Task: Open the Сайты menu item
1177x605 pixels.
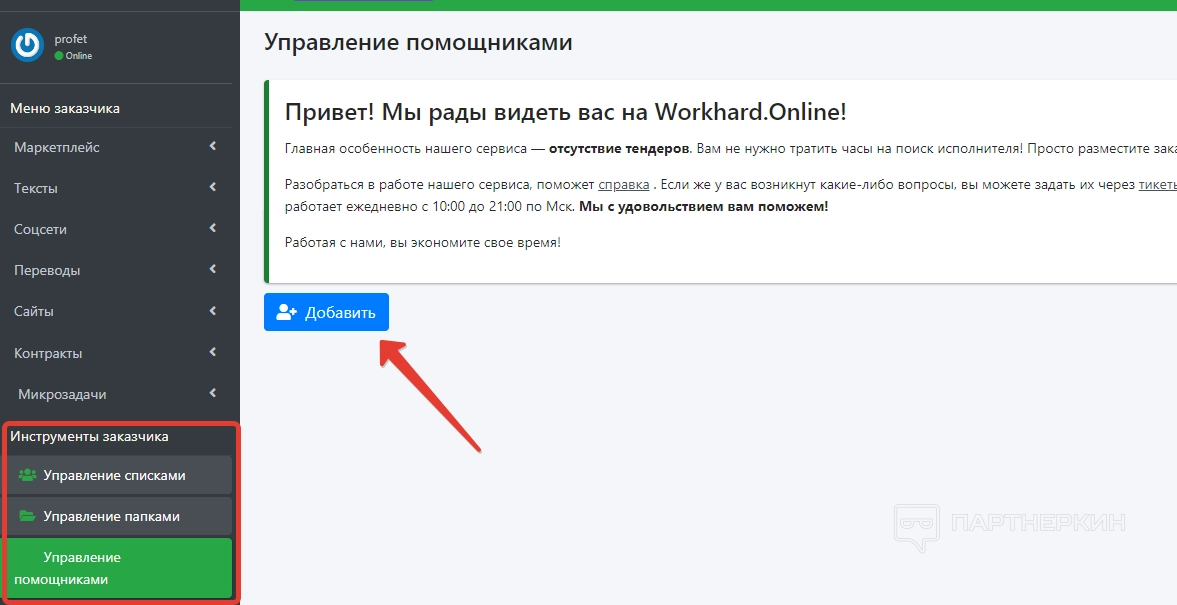Action: (x=116, y=311)
